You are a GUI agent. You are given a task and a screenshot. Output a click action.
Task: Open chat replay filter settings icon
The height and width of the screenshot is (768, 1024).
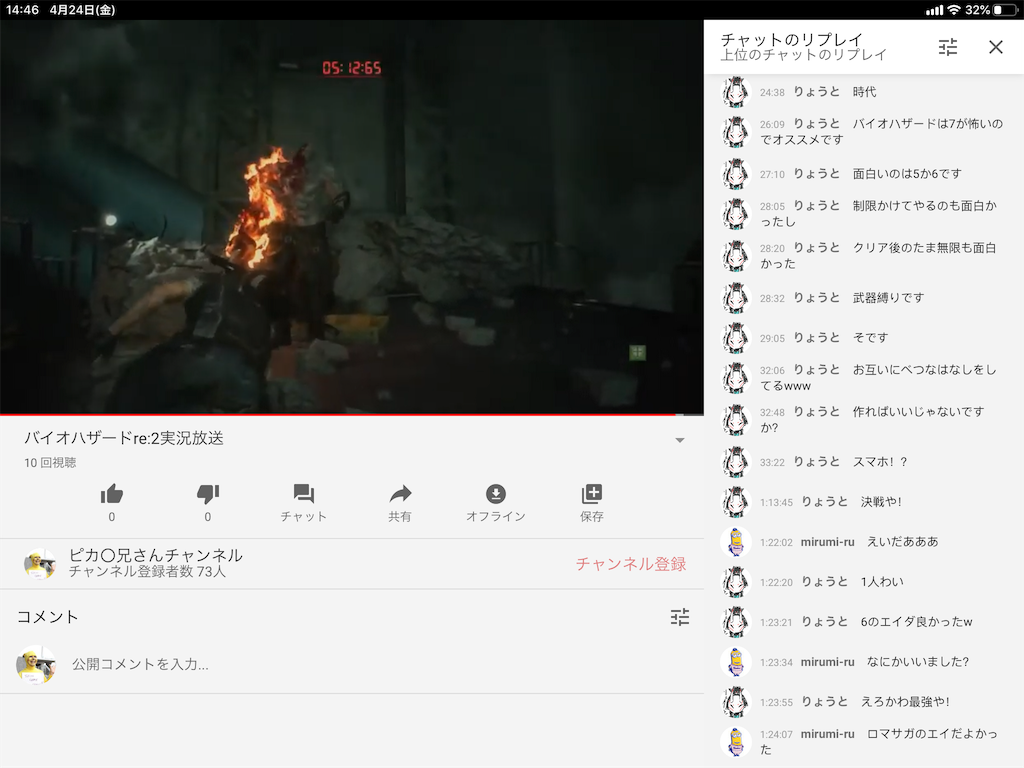point(948,47)
